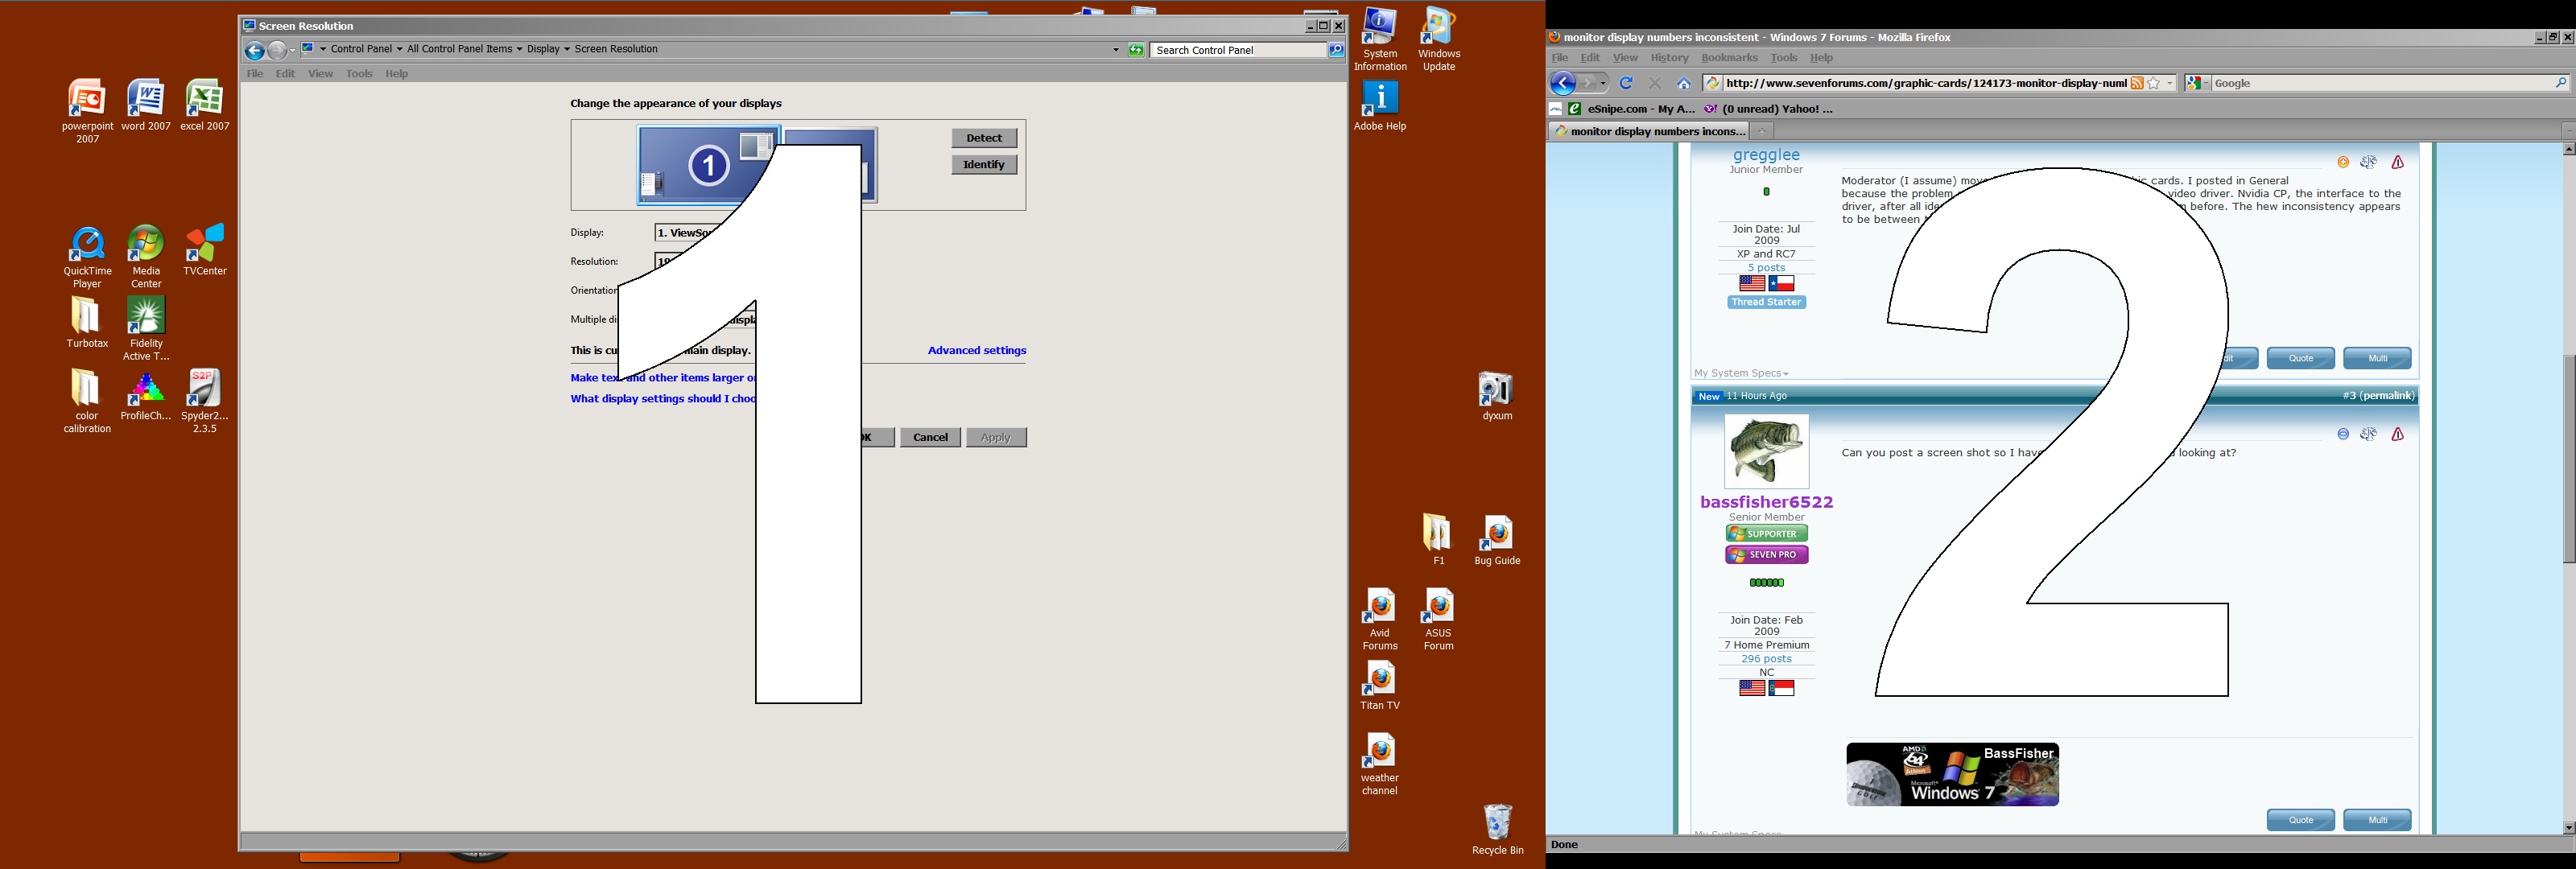Click the Firefox reload page icon
Screen dimensions: 2576x869
point(1626,83)
